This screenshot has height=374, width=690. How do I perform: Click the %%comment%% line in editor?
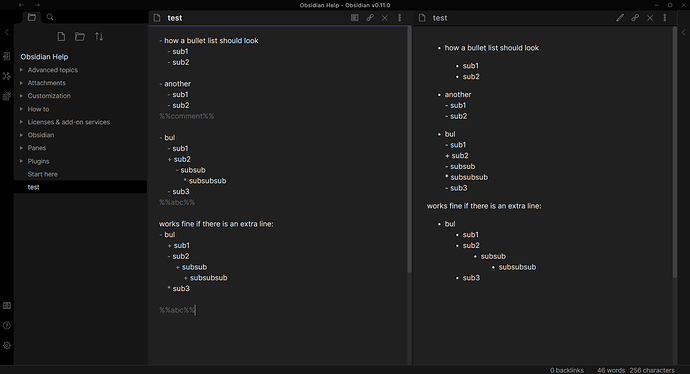pos(187,116)
